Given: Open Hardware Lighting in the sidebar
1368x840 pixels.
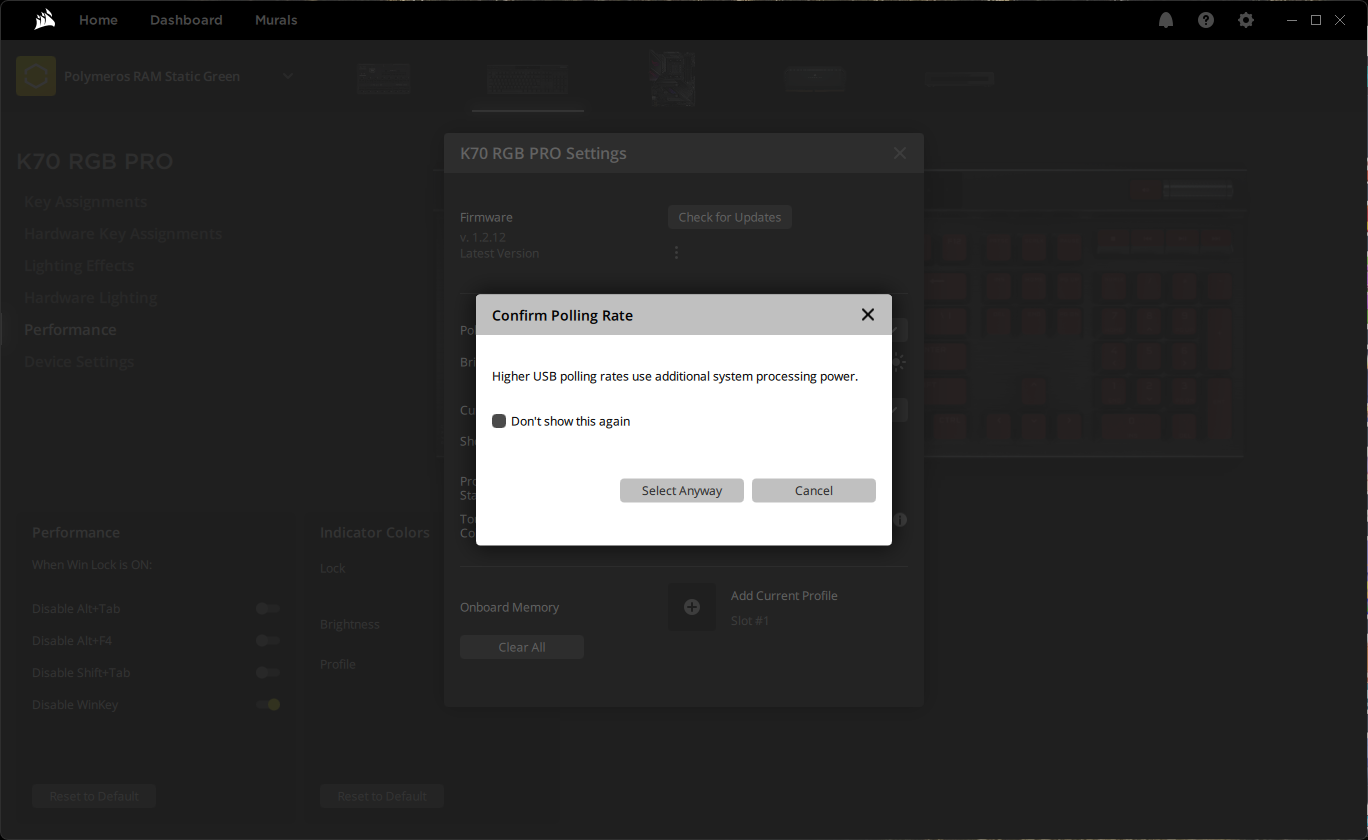Looking at the screenshot, I should click(91, 298).
